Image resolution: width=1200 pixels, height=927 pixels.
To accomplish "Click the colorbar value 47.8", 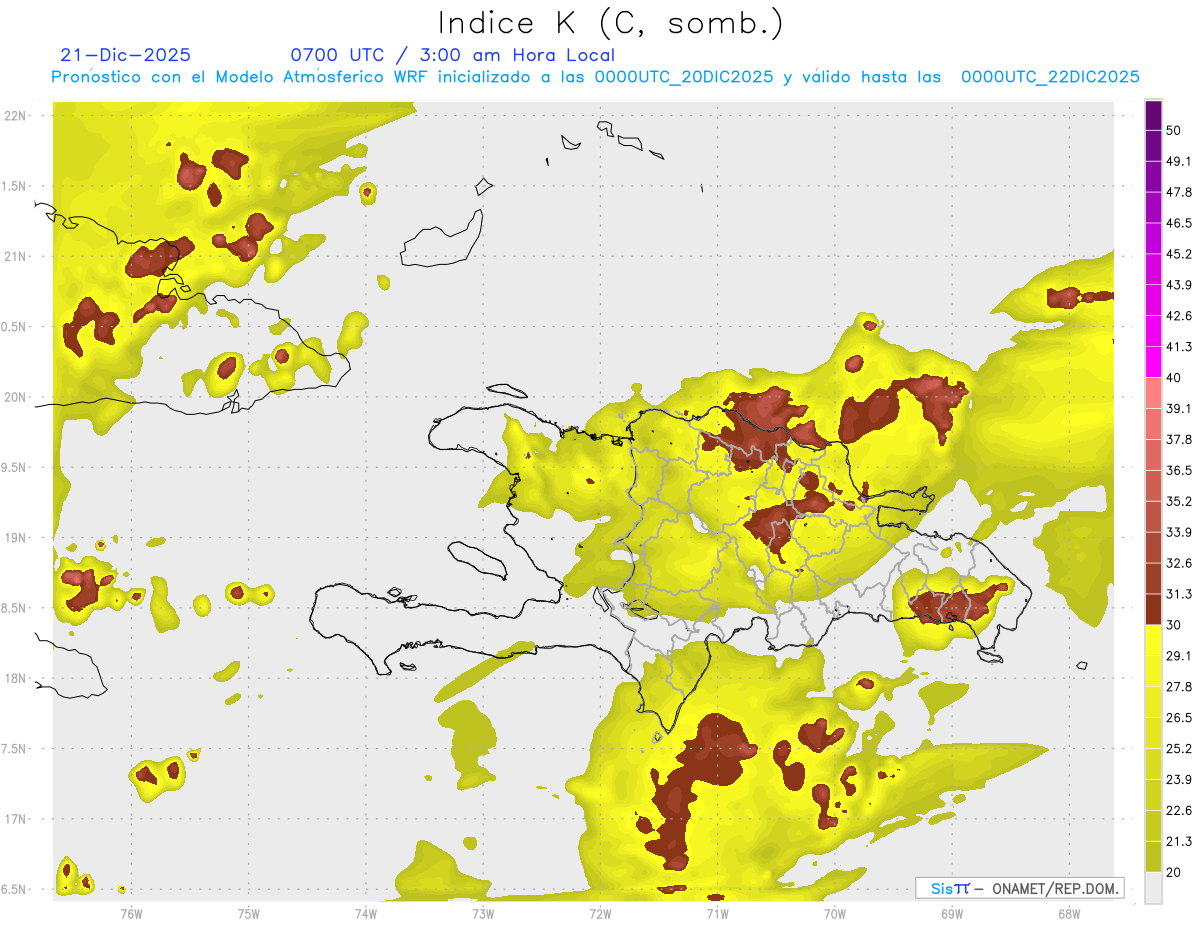I will pyautogui.click(x=1178, y=192).
